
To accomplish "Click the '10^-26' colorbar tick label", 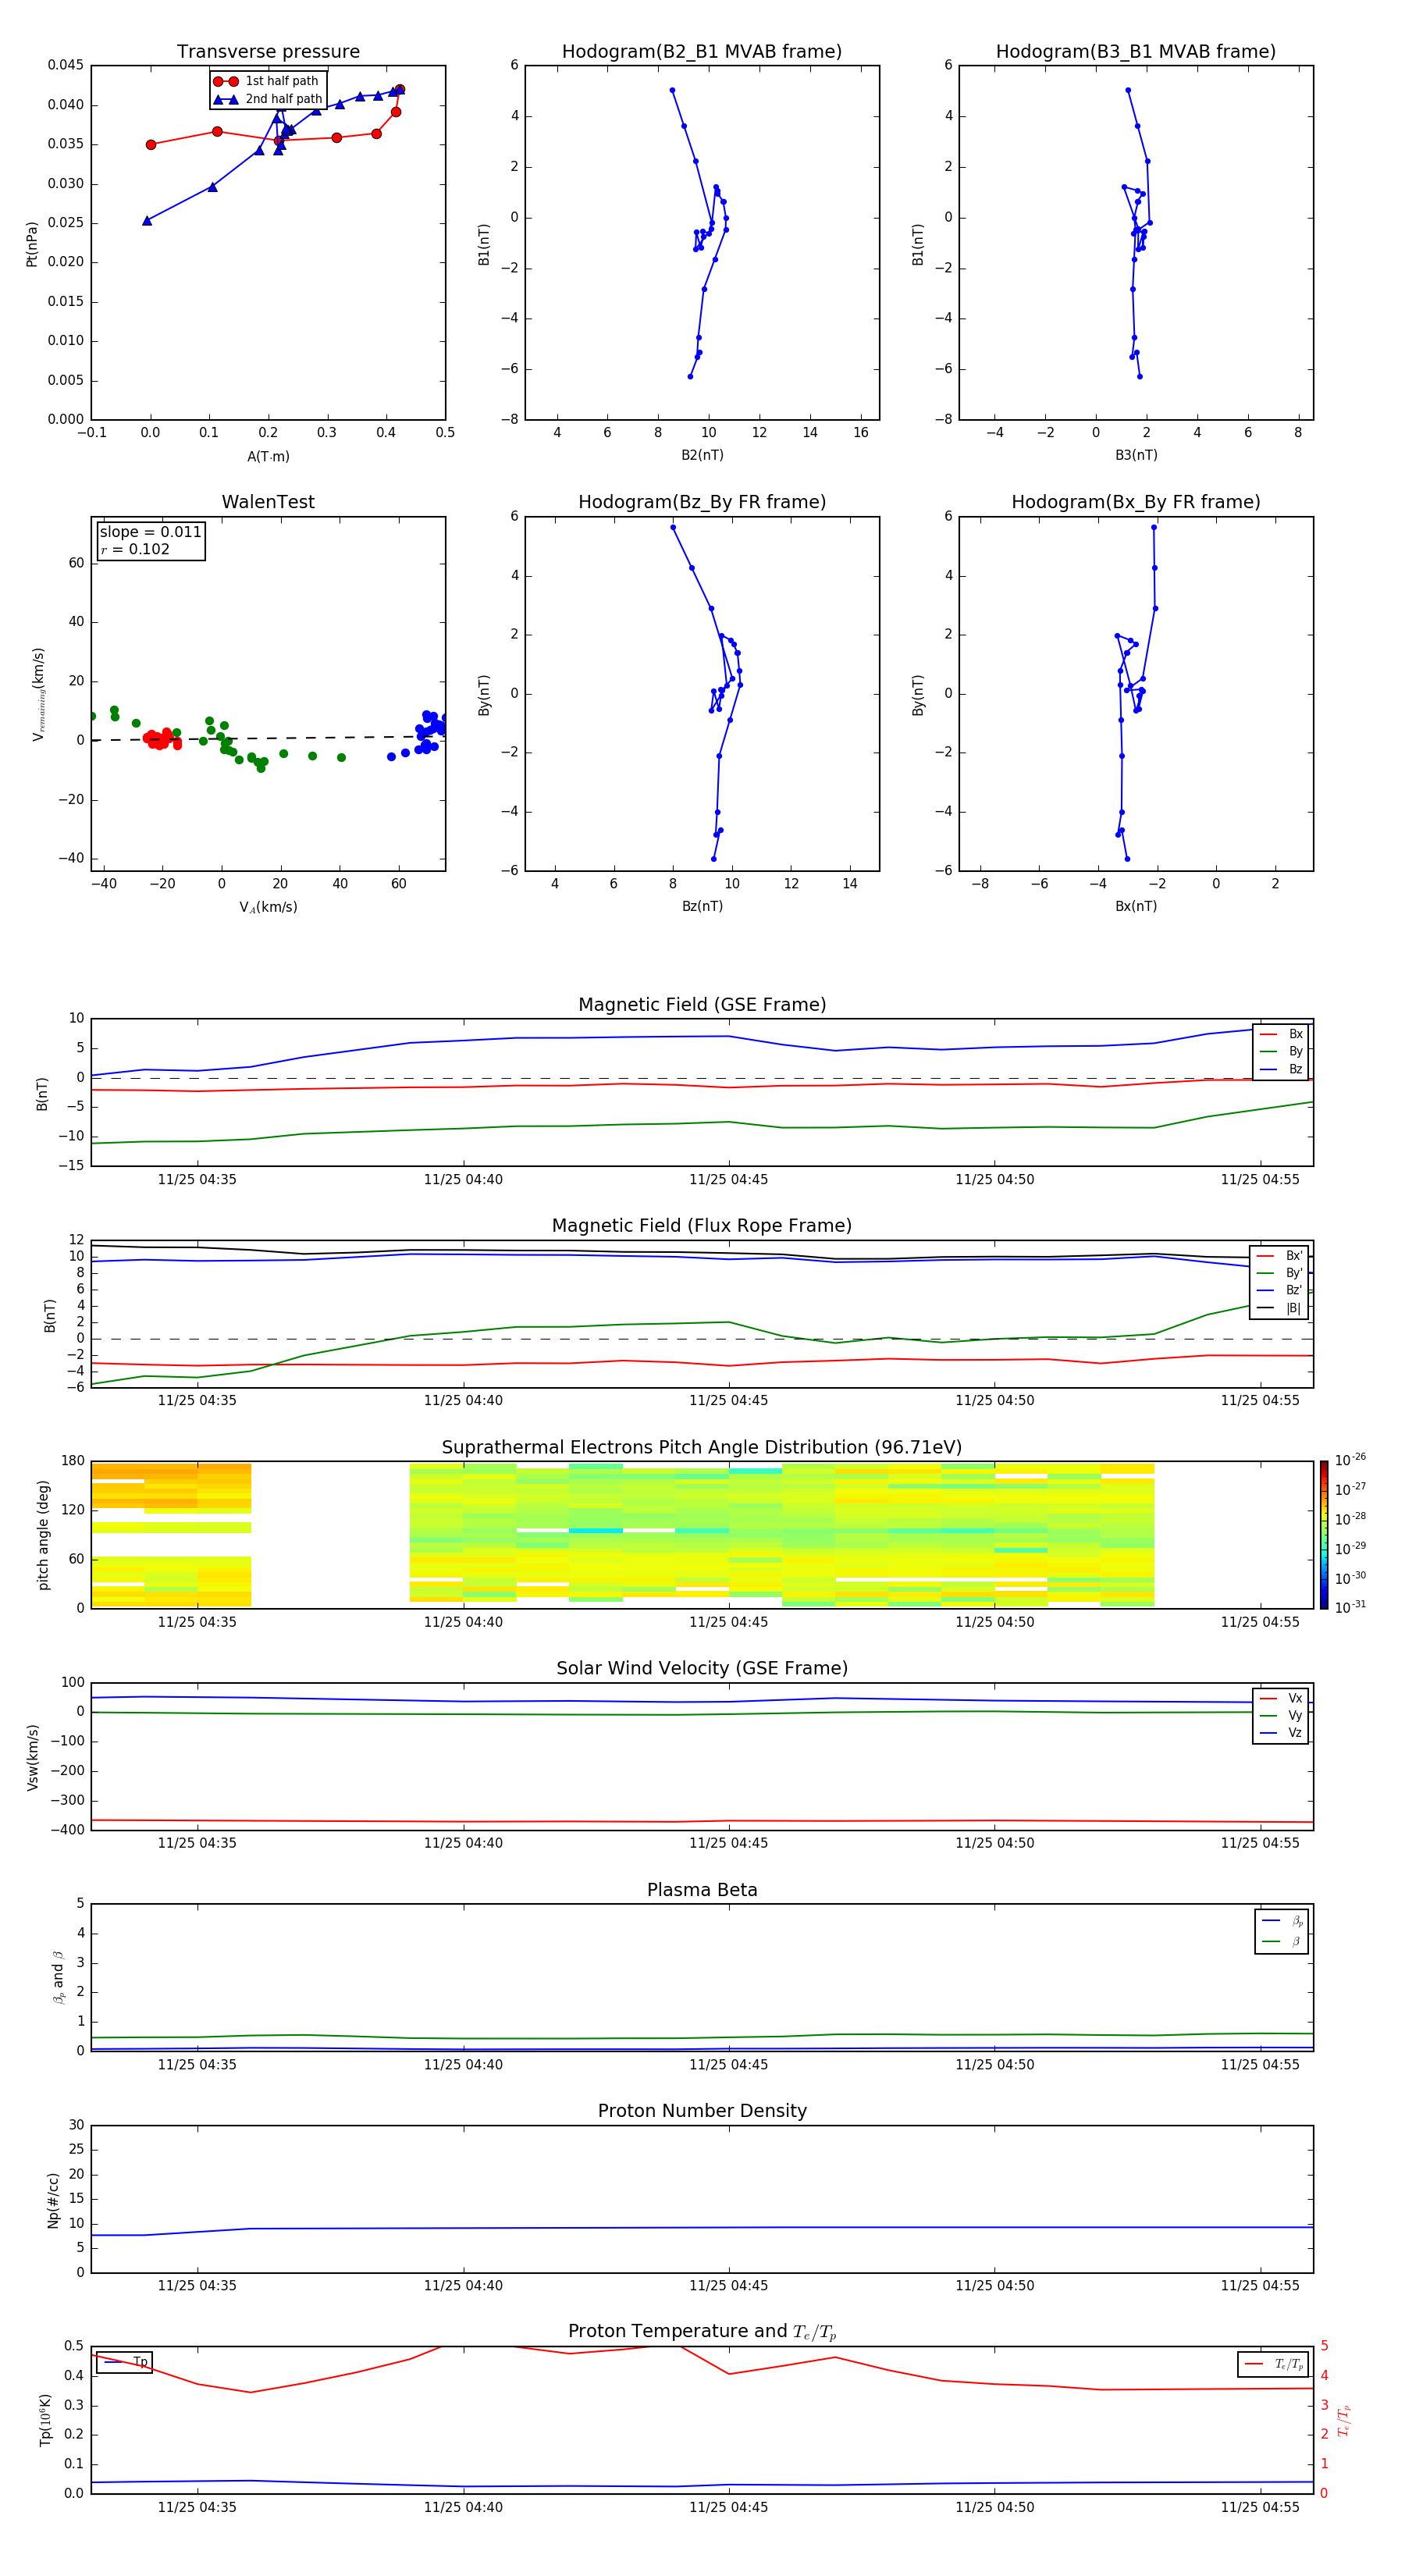I will [1350, 1460].
